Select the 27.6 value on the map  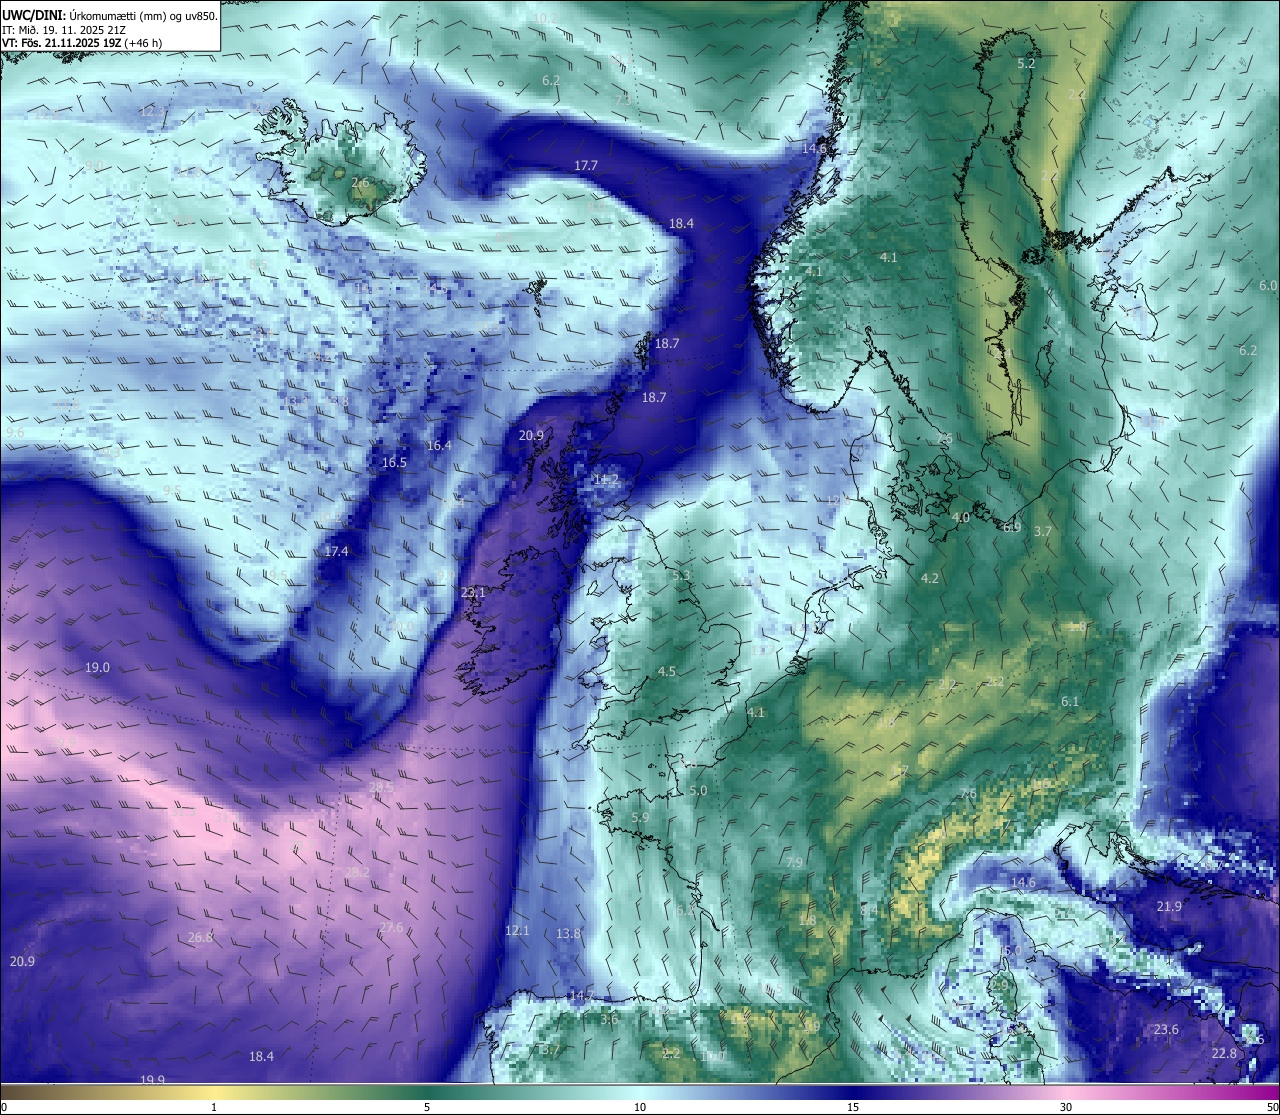pyautogui.click(x=391, y=927)
